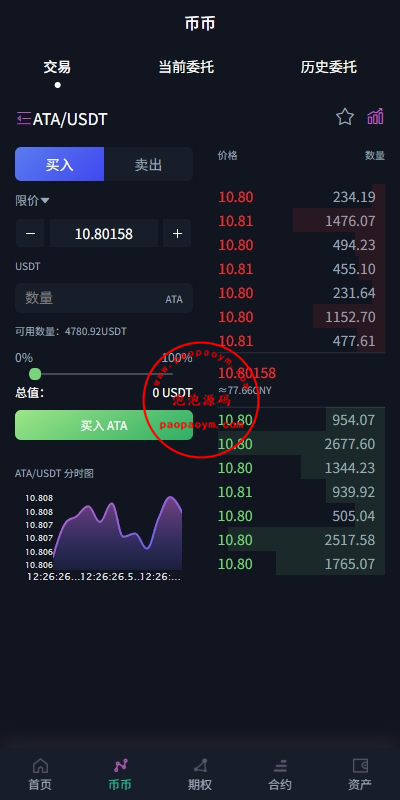The width and height of the screenshot is (400, 800).
Task: Switch to 当前委托 tab
Action: pyautogui.click(x=186, y=67)
